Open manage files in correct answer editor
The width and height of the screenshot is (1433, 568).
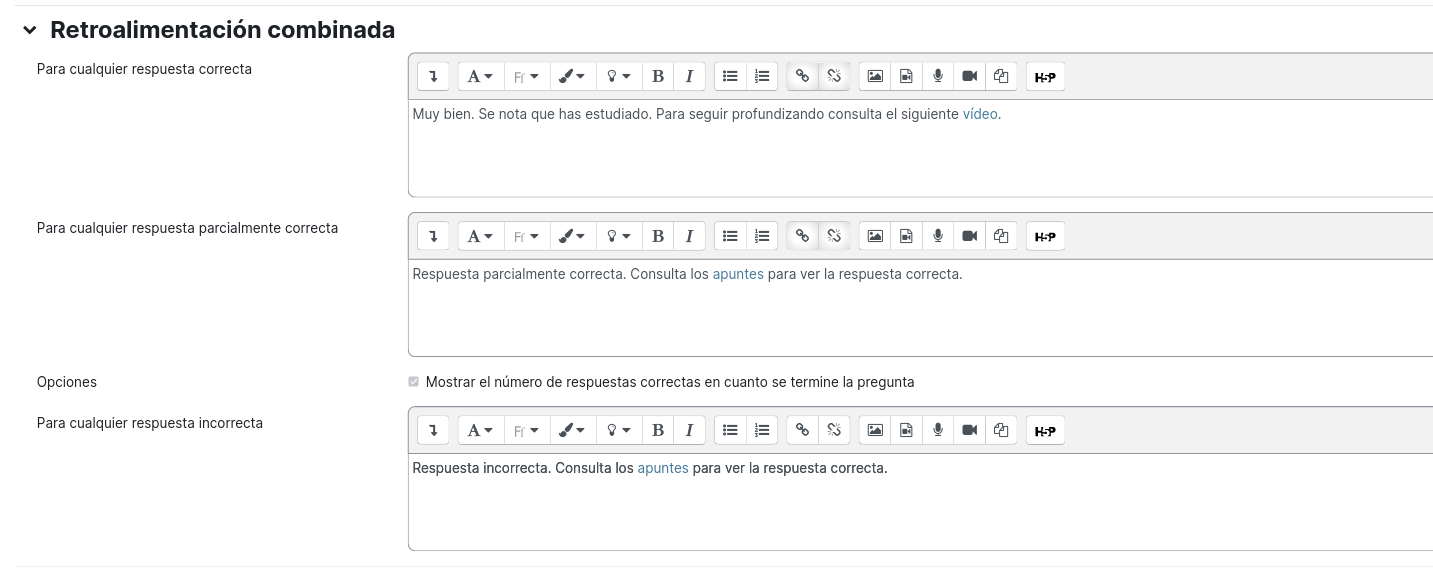(1001, 76)
